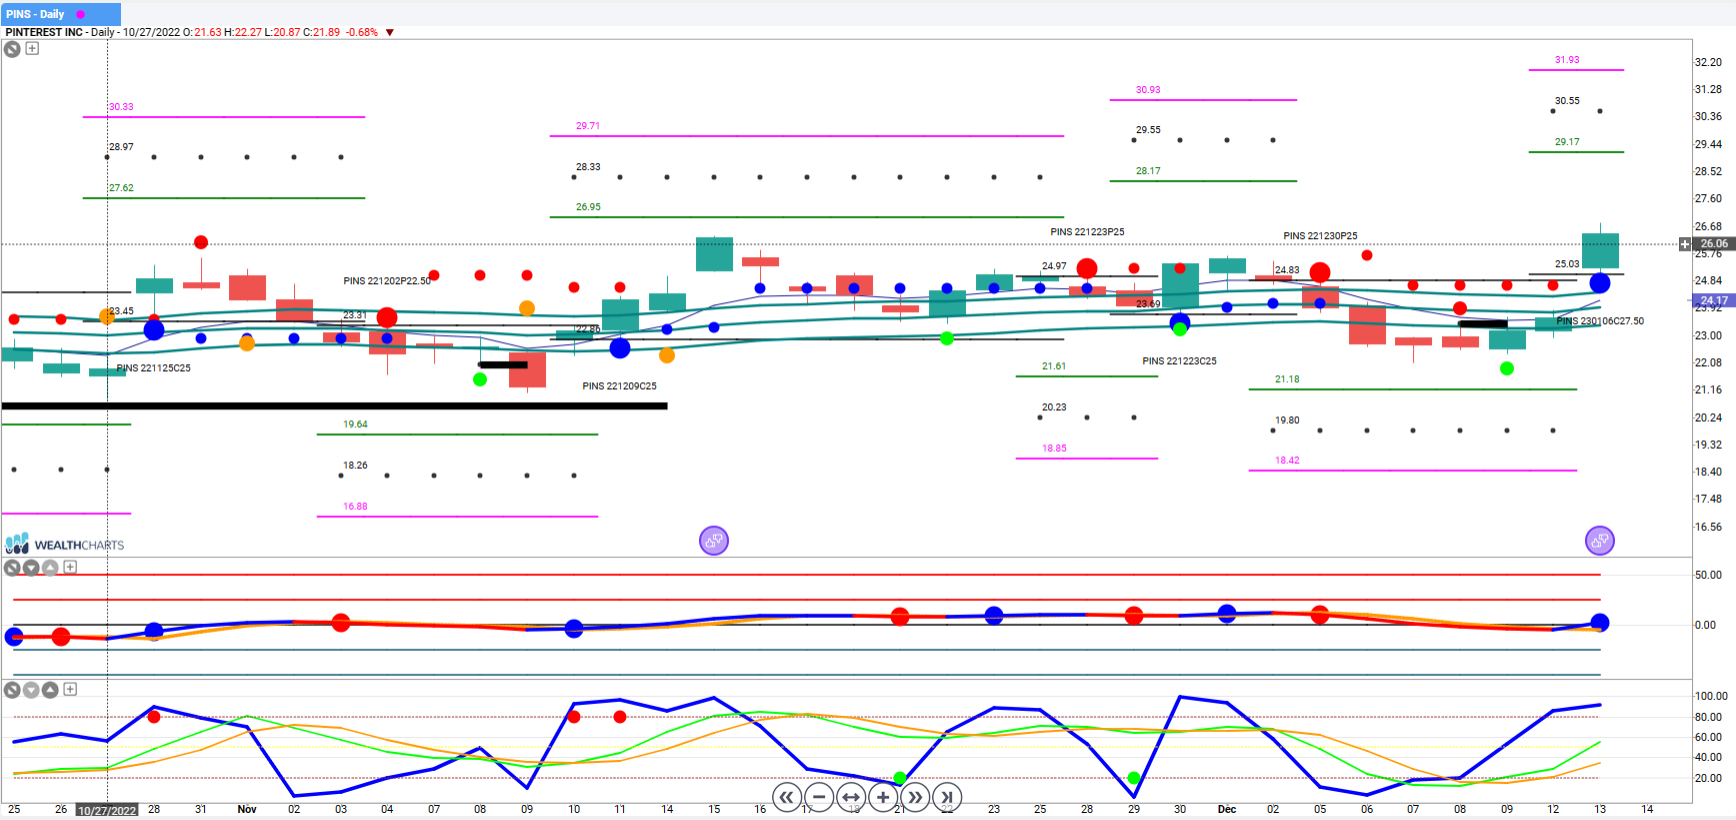This screenshot has height=820, width=1736.
Task: Click the Nov label on the time axis
Action: click(247, 809)
